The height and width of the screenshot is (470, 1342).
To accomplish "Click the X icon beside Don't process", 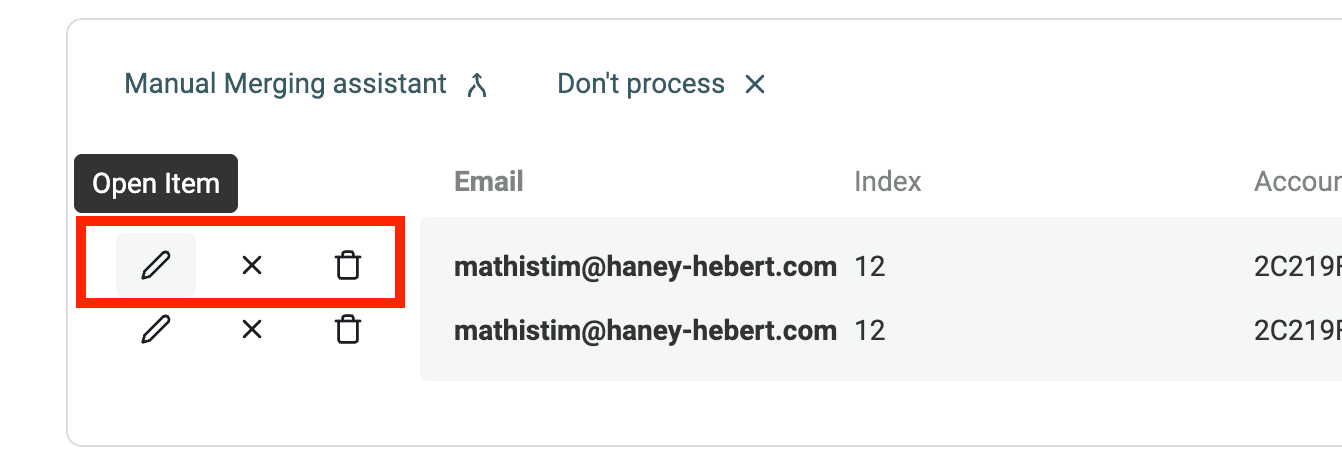I will click(x=755, y=85).
